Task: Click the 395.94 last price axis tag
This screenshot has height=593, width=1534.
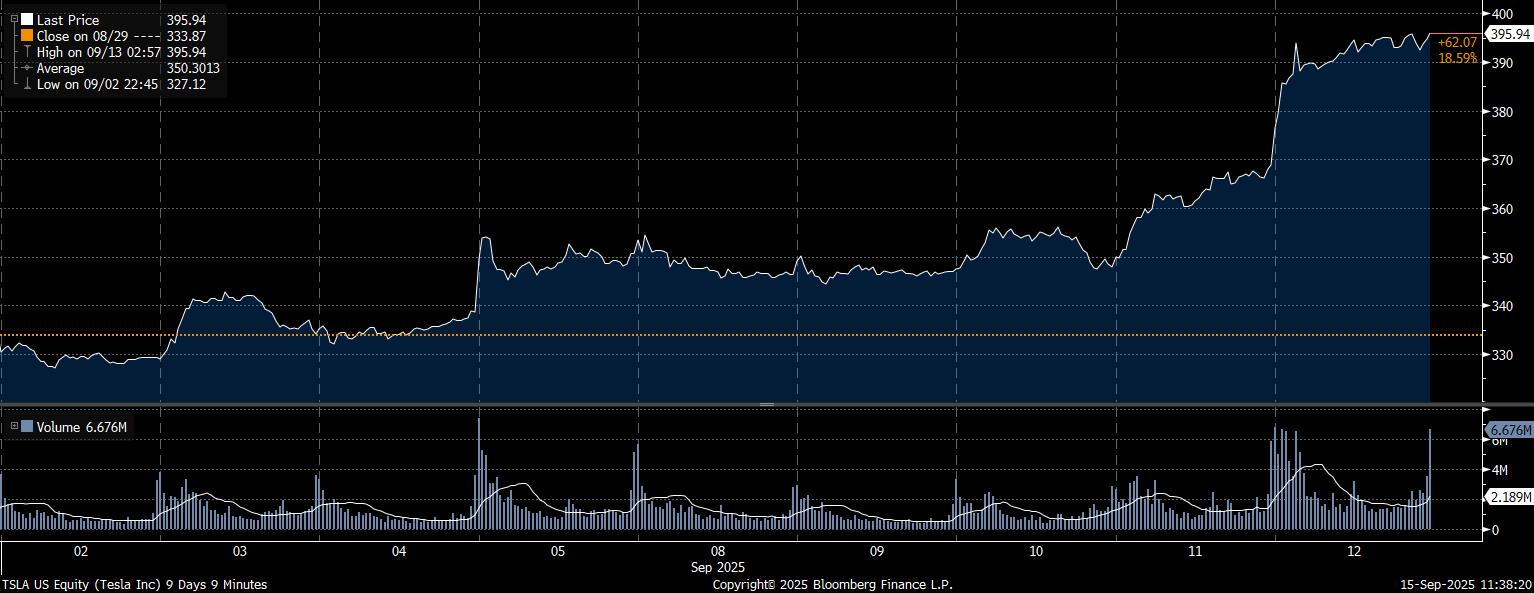Action: (x=1510, y=34)
